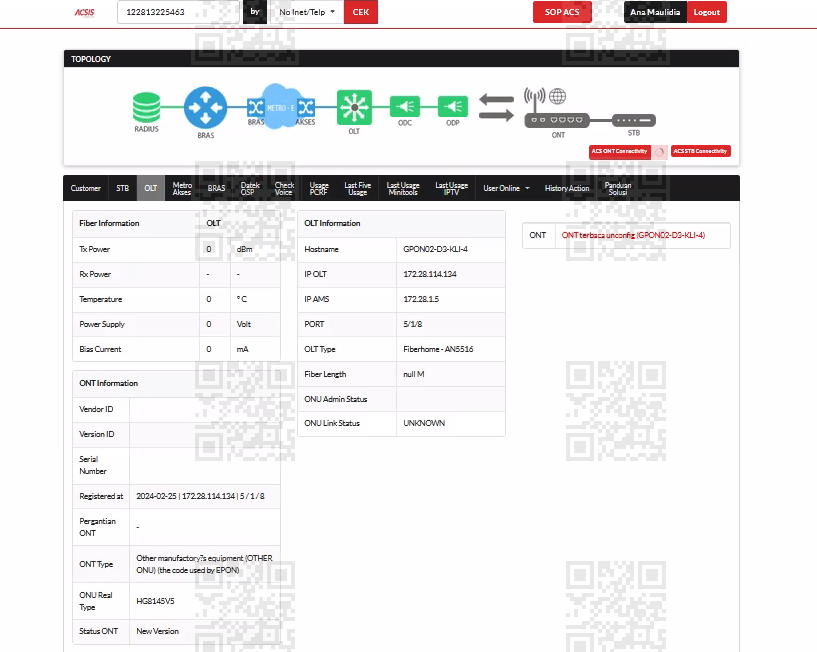Select the hostname value GPON02-D3-KLI-4

point(435,249)
